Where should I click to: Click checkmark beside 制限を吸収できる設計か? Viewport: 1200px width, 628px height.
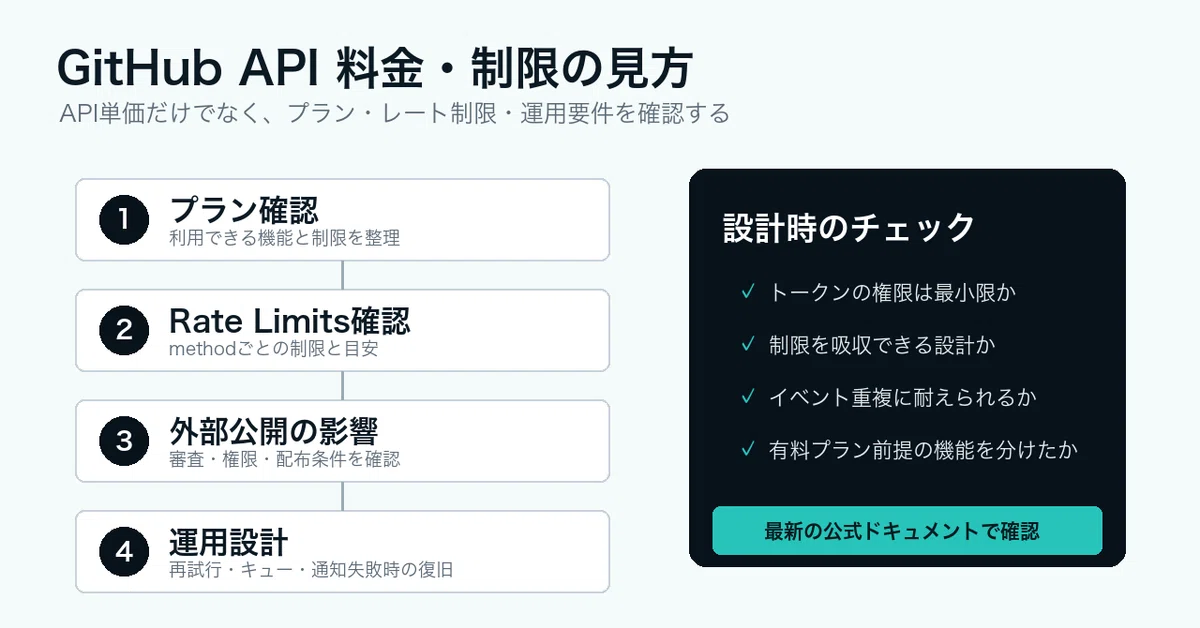tap(747, 344)
